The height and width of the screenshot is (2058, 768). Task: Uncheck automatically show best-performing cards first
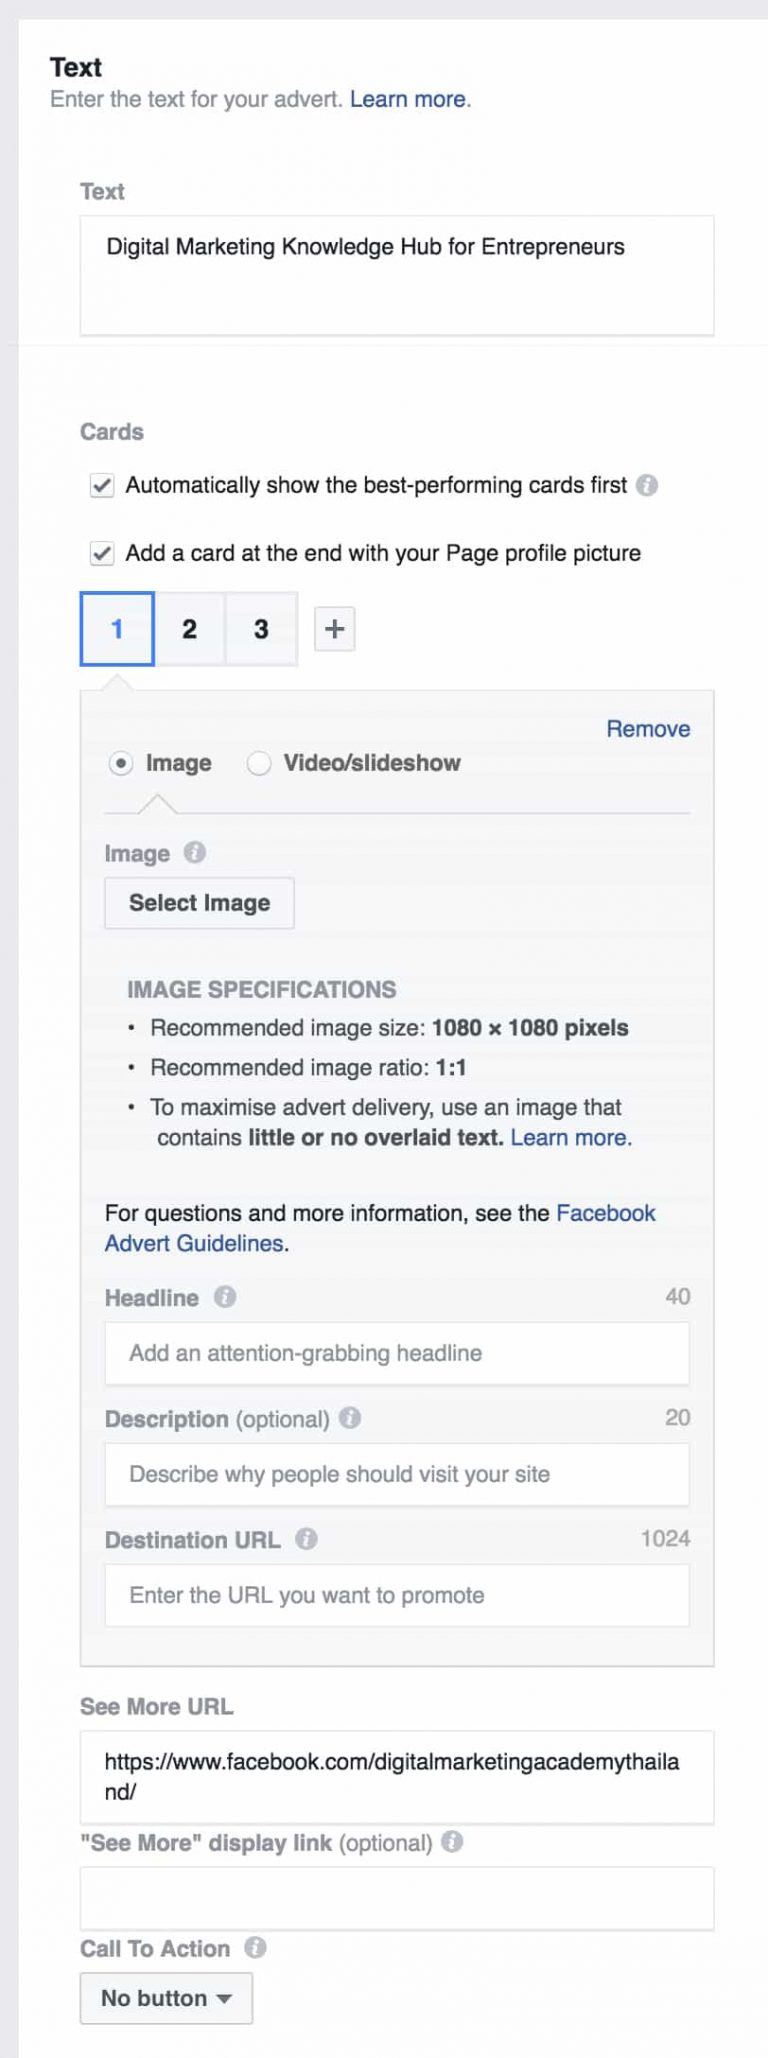pyautogui.click(x=102, y=486)
